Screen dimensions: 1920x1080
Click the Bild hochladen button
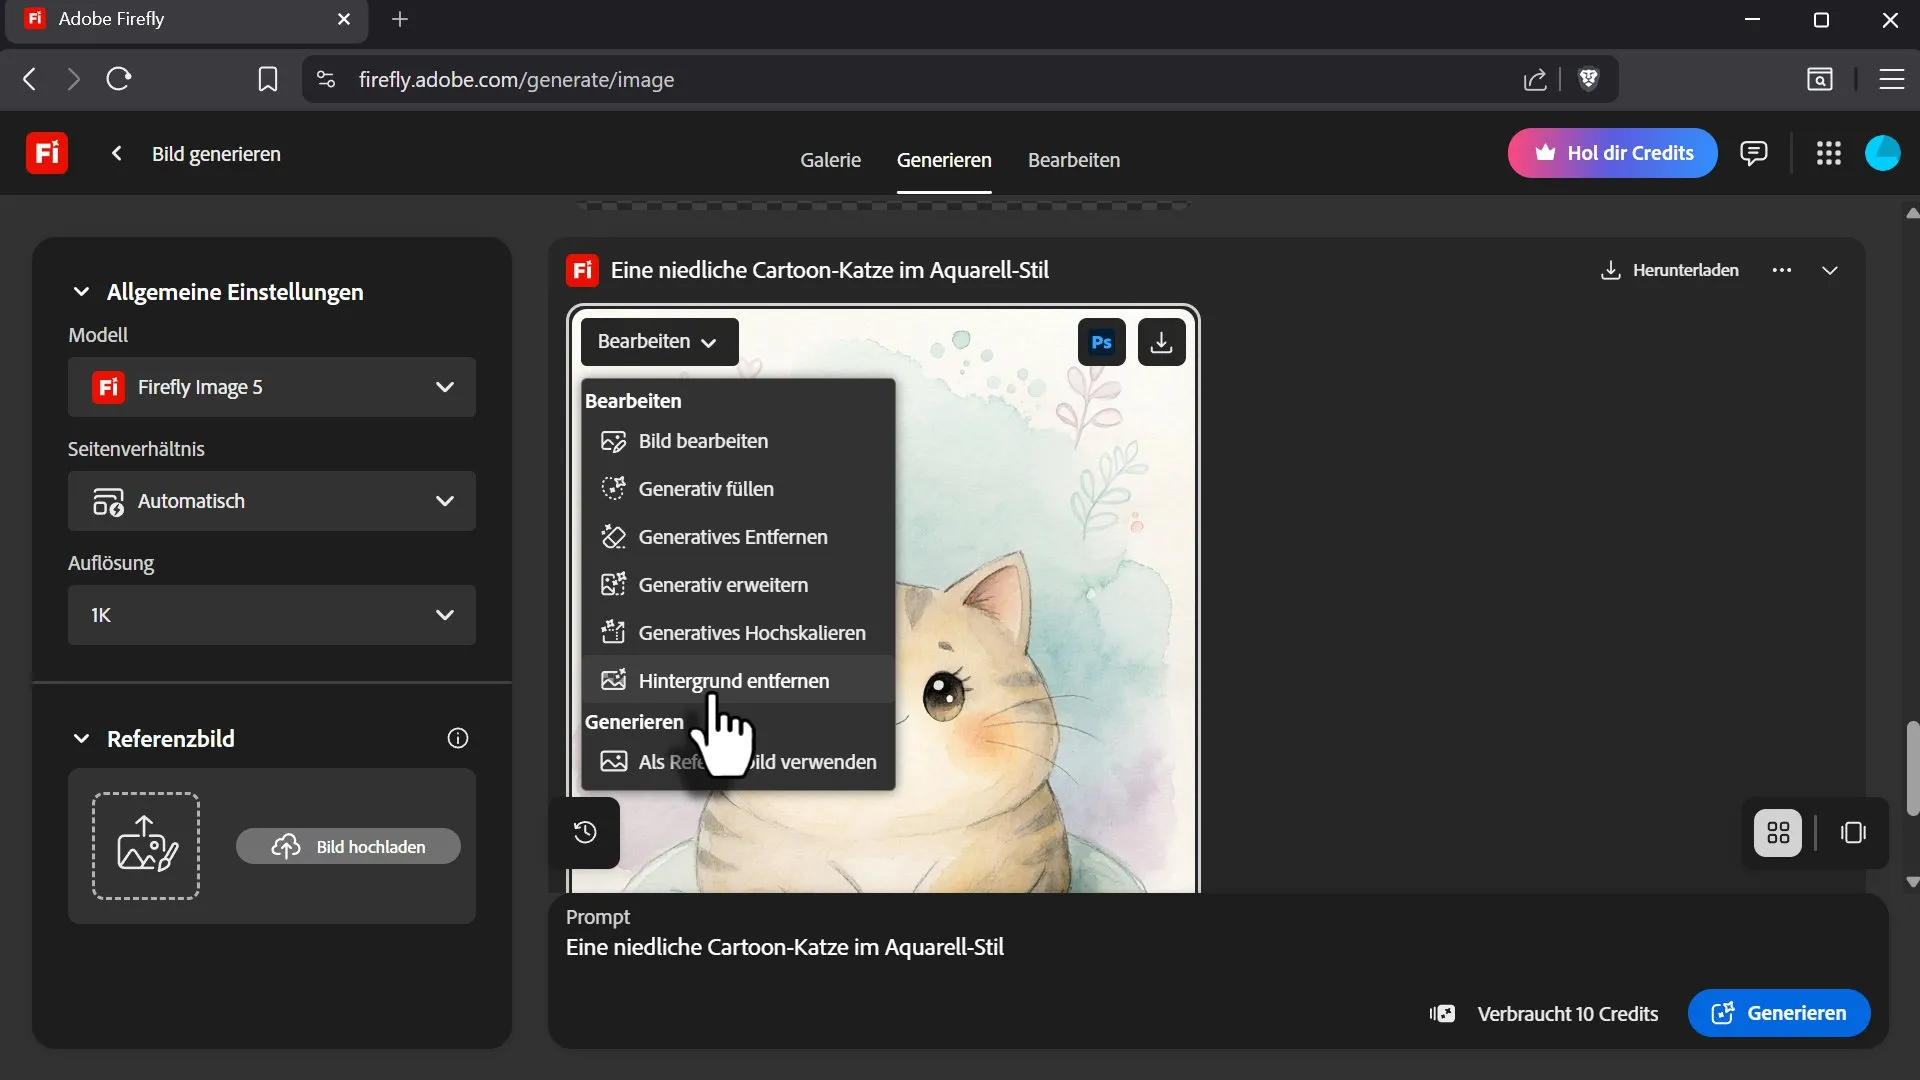point(347,845)
